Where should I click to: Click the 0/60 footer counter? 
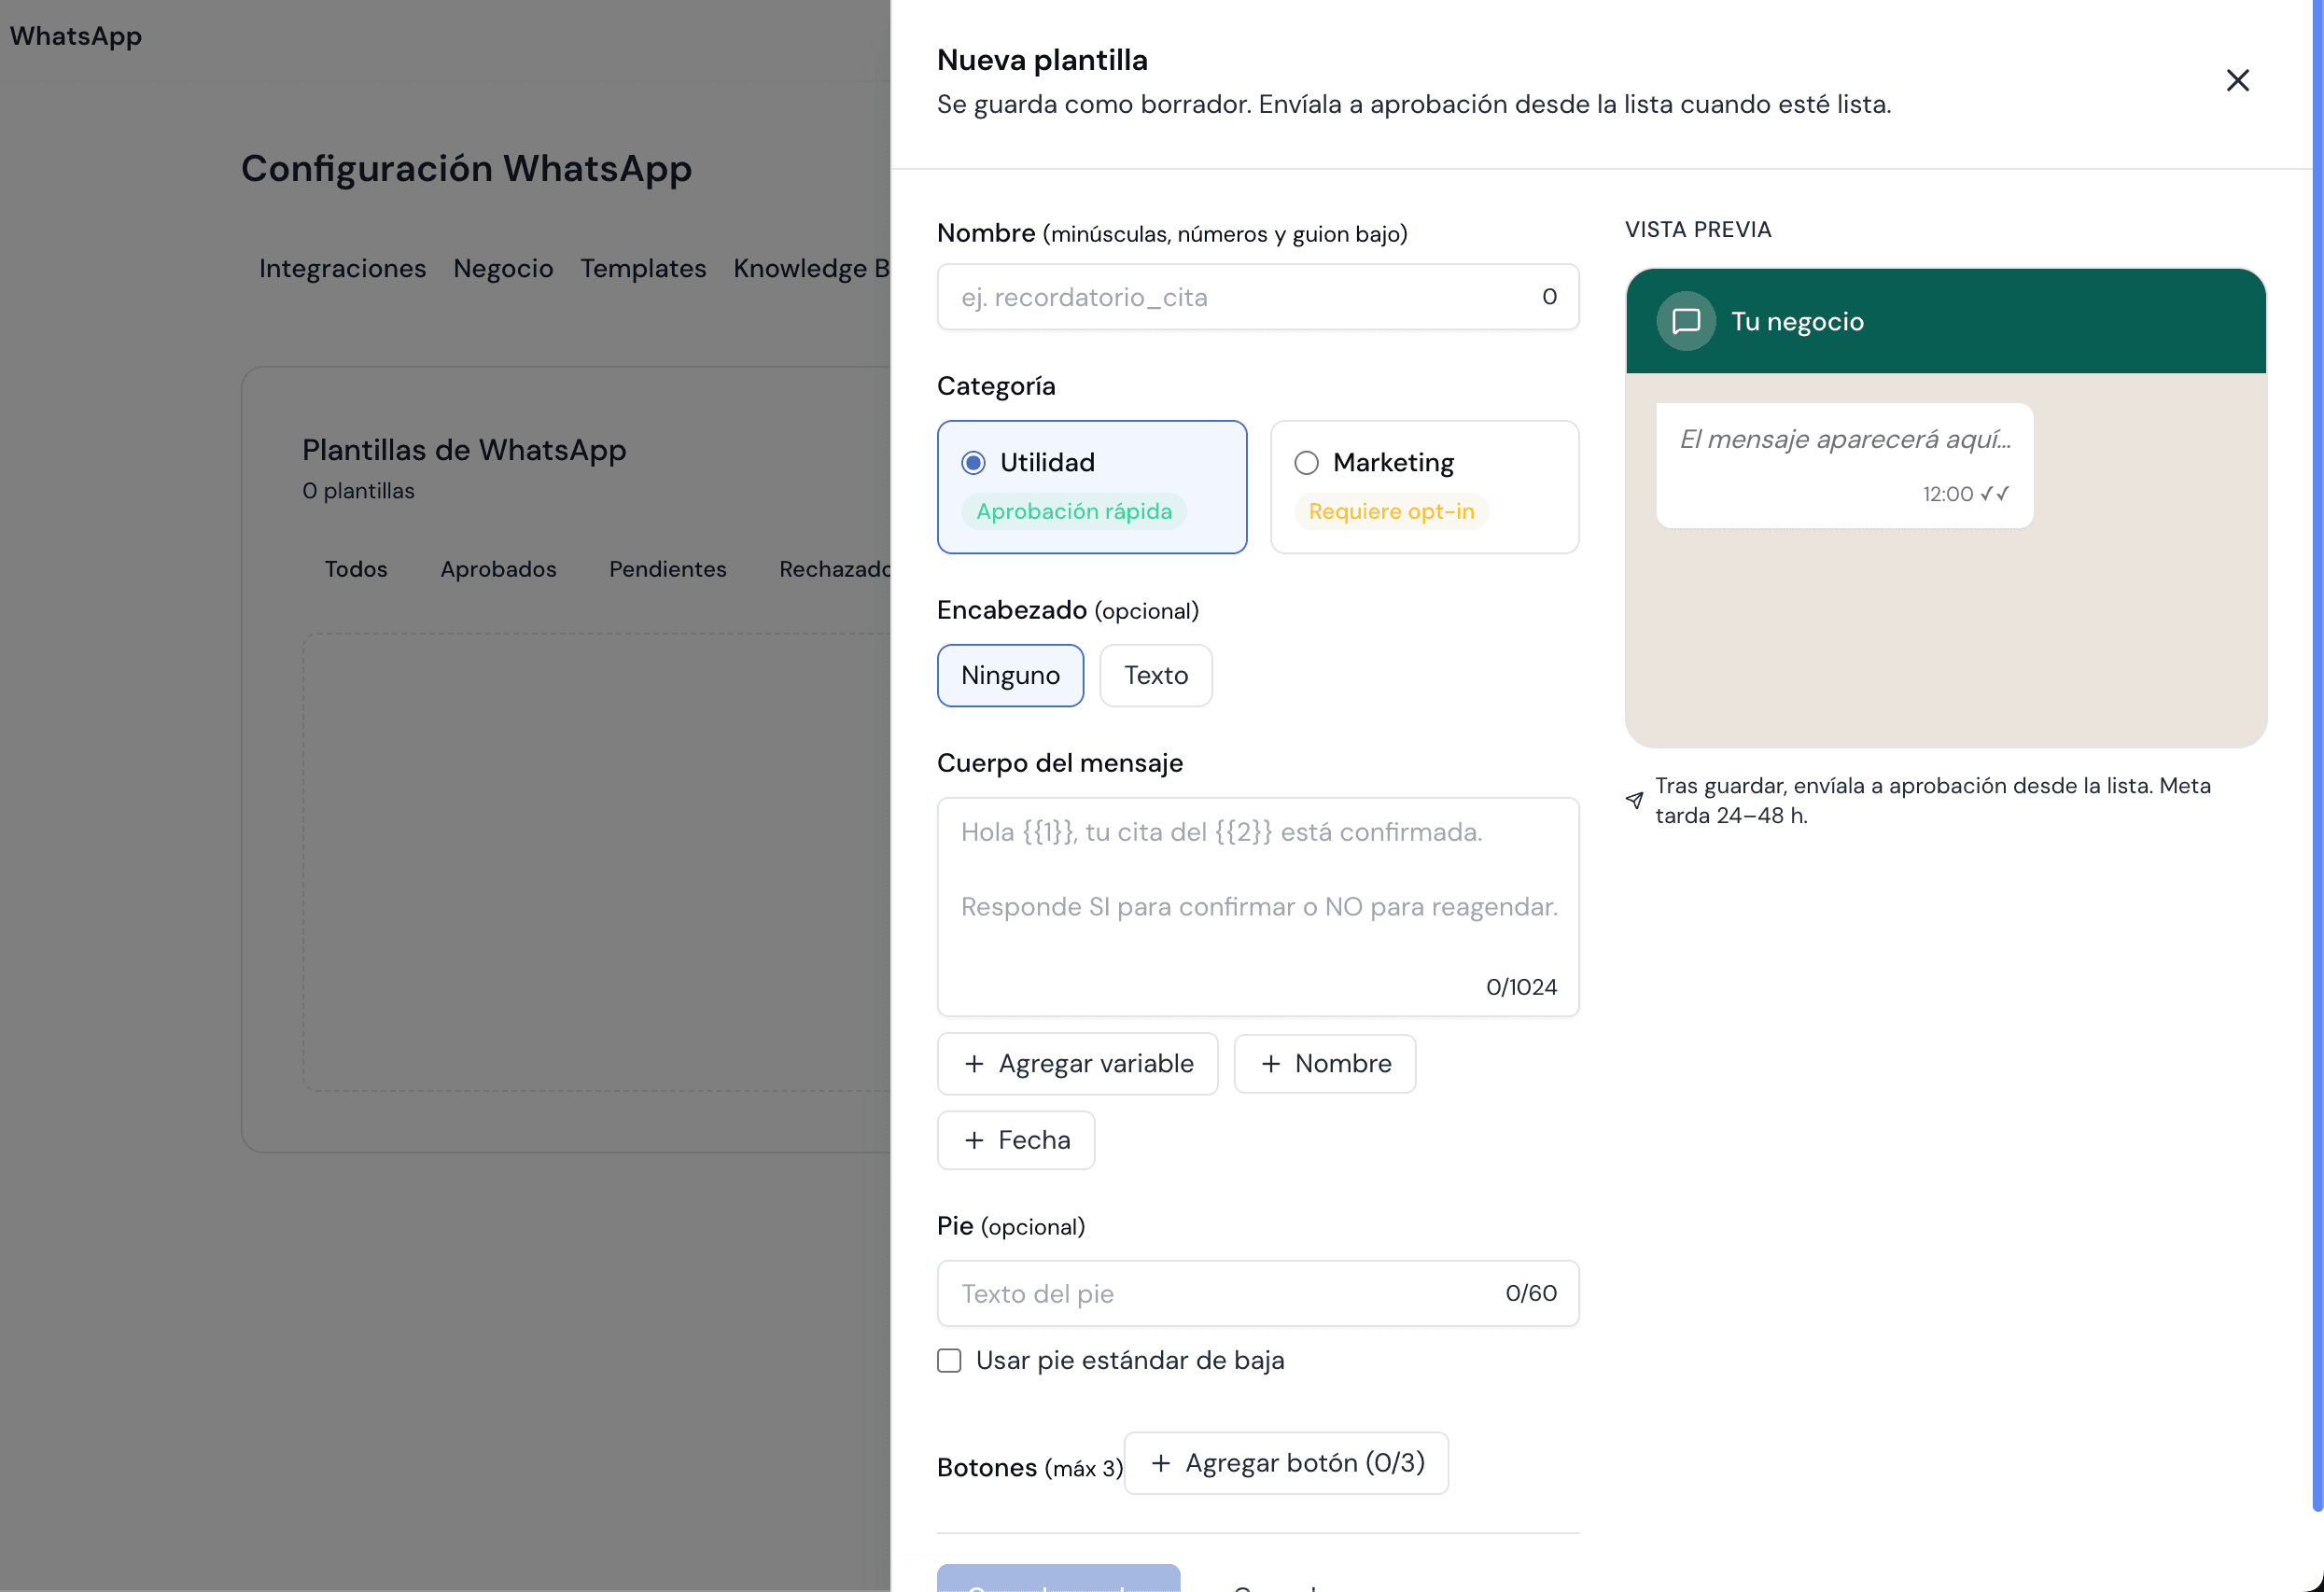1531,1294
